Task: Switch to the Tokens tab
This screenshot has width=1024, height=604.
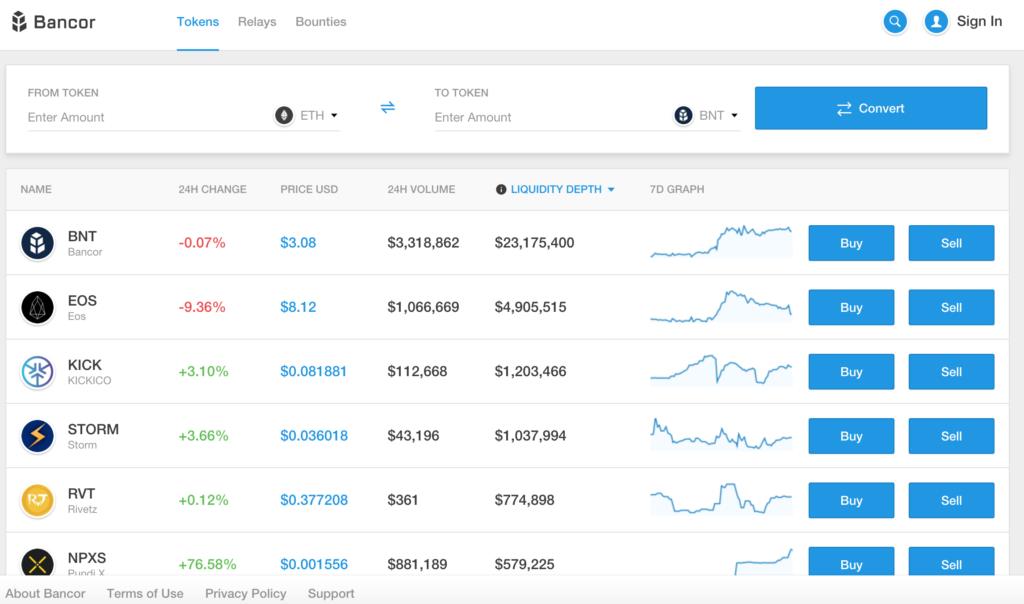Action: point(197,22)
